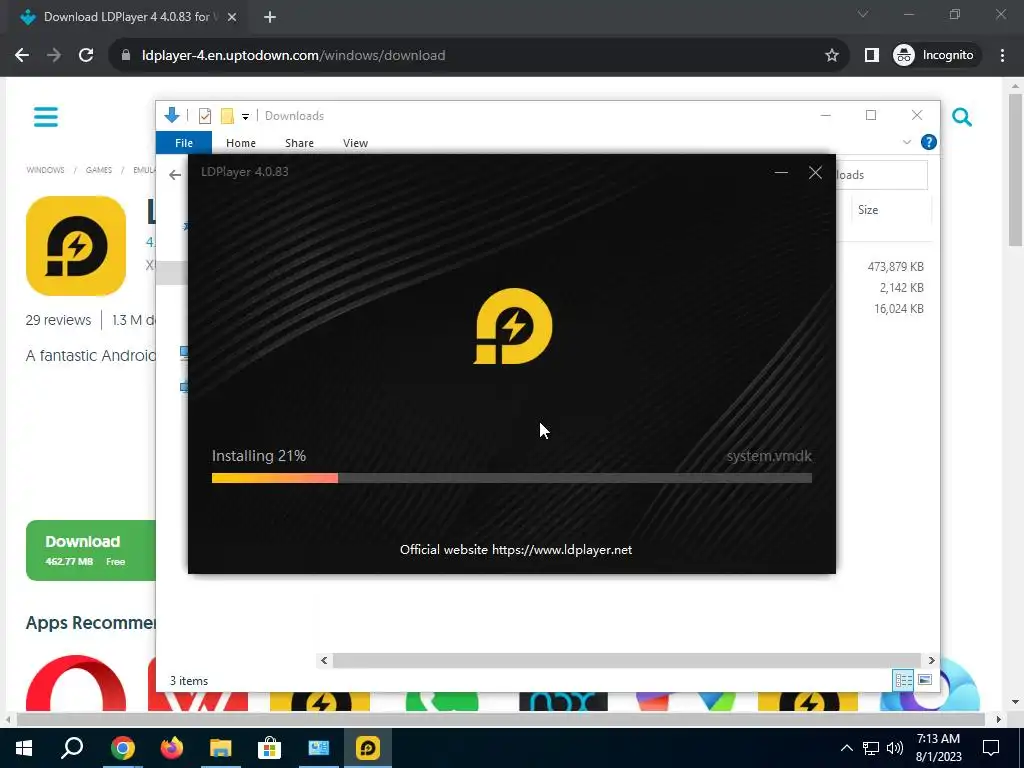Expand Customize Quick Access Toolbar dropdown

246,116
